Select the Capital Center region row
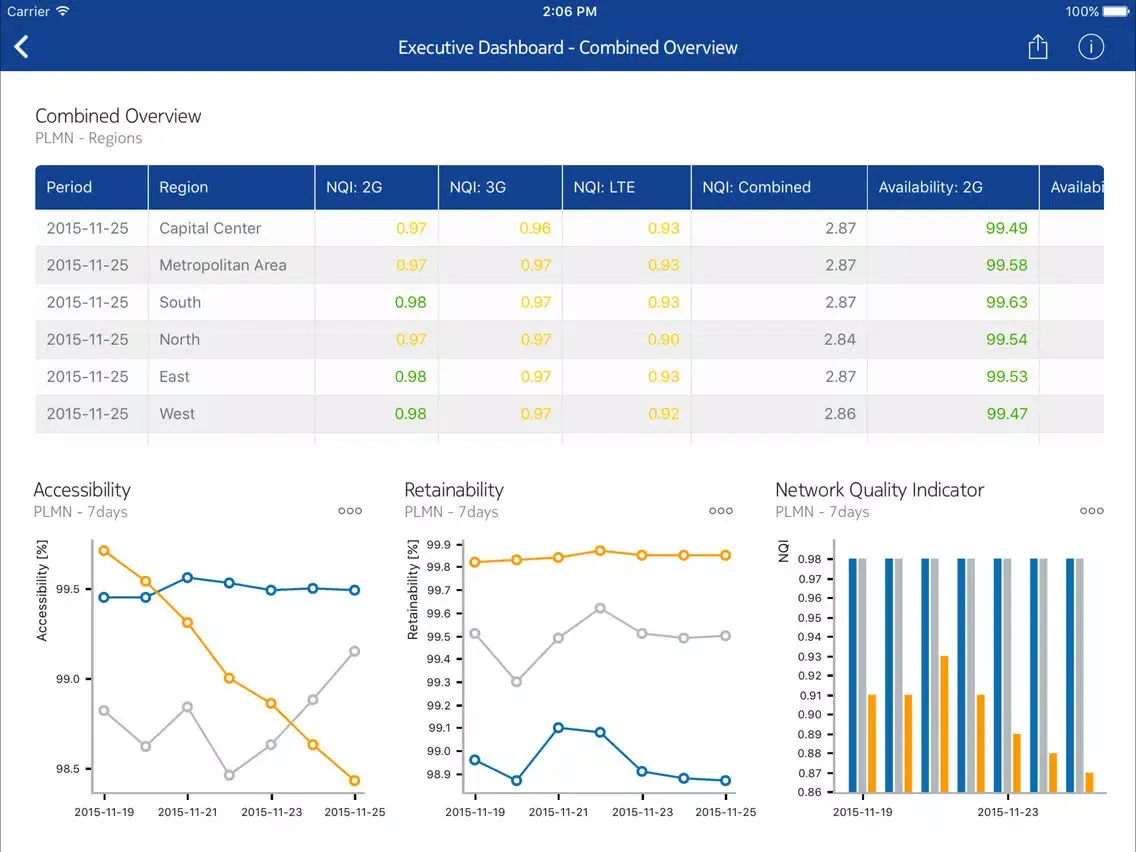This screenshot has width=1136, height=852. [210, 228]
